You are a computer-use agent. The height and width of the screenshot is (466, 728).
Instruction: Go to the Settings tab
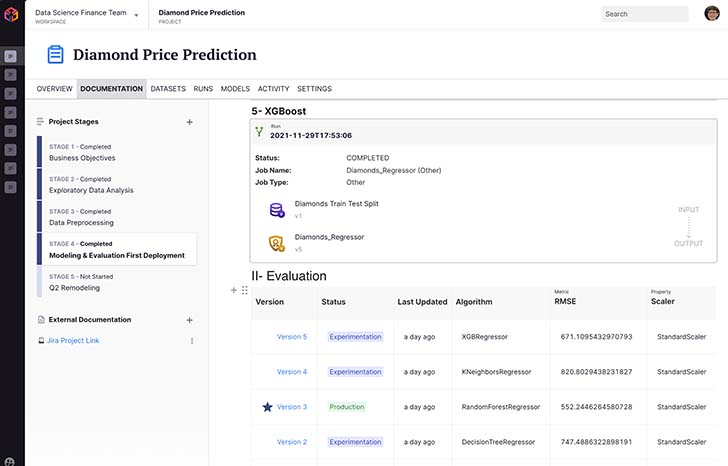click(314, 89)
